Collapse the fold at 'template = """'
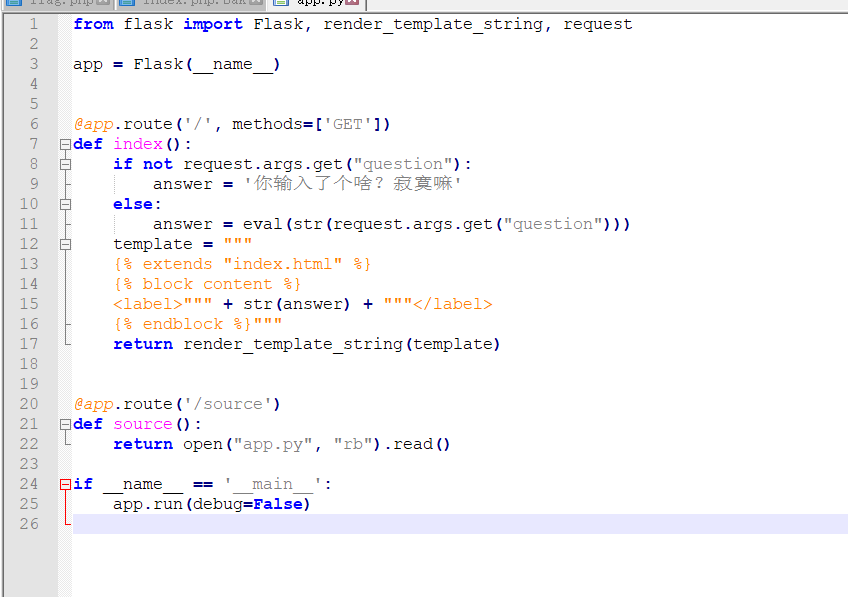848x597 pixels. 65,244
